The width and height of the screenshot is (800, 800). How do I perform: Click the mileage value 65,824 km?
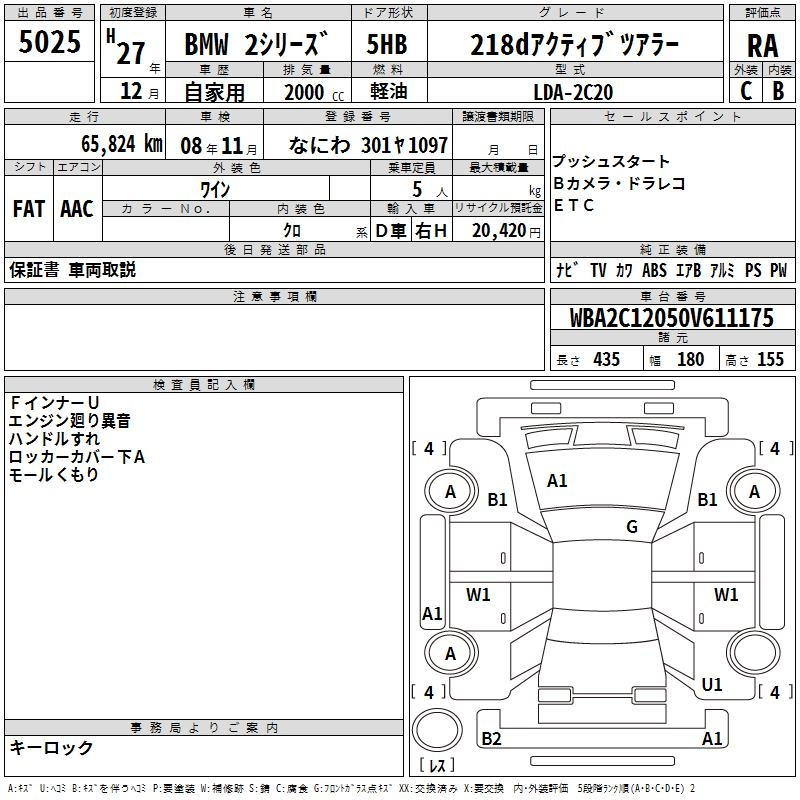(111, 144)
